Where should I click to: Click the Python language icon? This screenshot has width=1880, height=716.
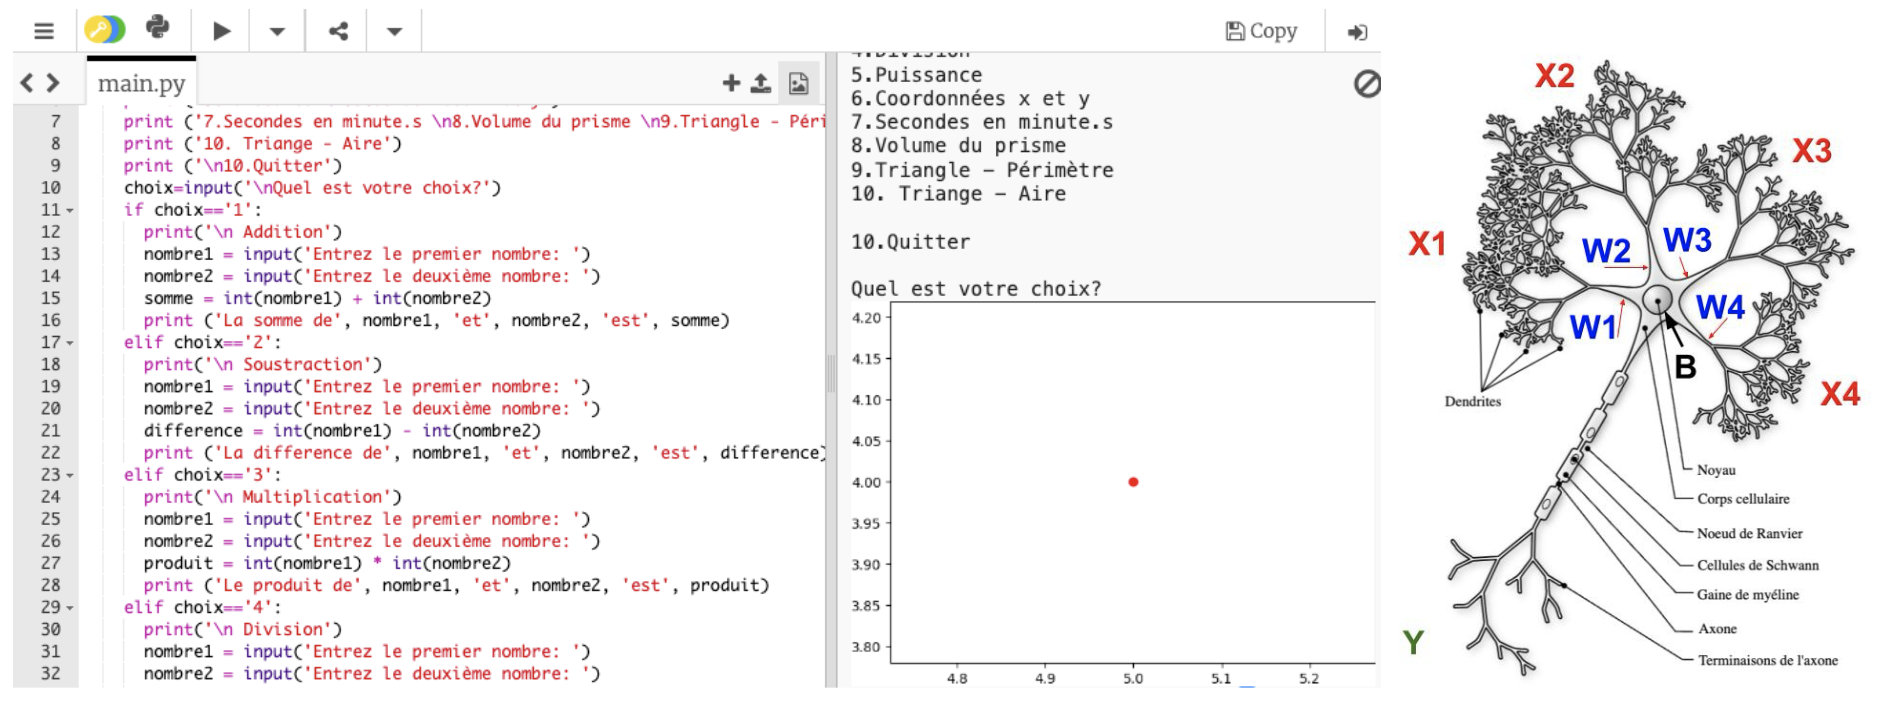158,28
